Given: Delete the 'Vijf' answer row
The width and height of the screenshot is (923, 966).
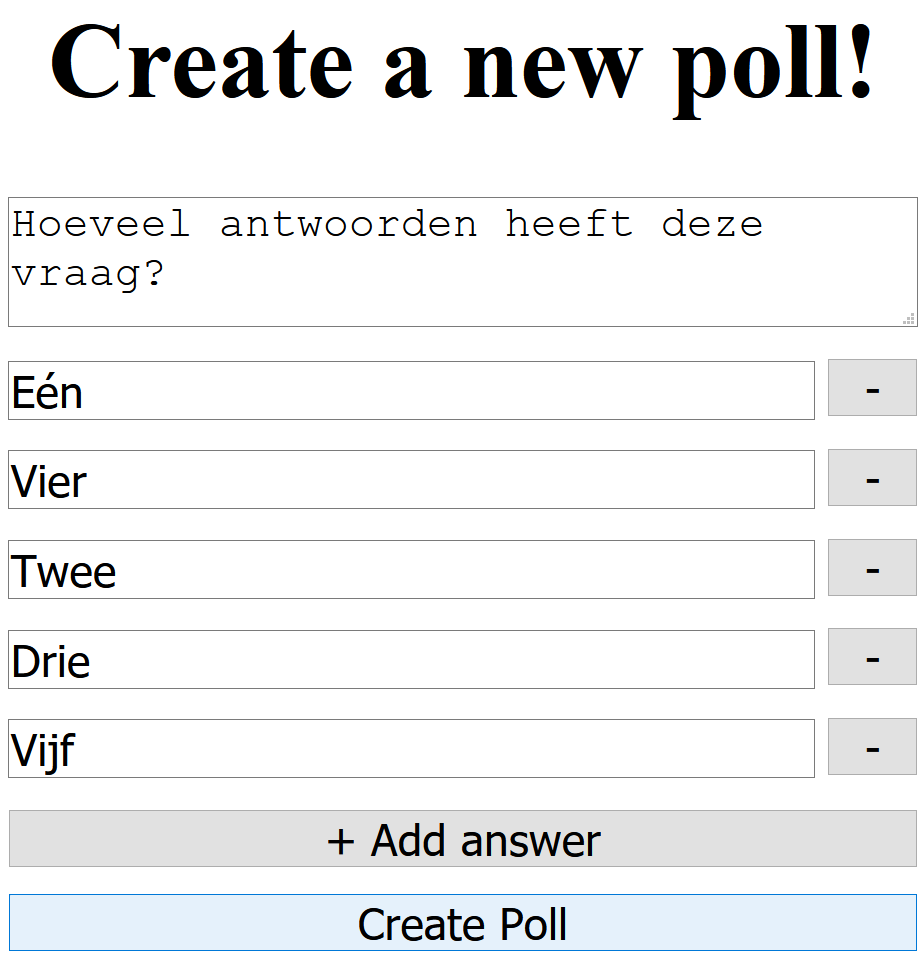Looking at the screenshot, I should pyautogui.click(x=872, y=746).
